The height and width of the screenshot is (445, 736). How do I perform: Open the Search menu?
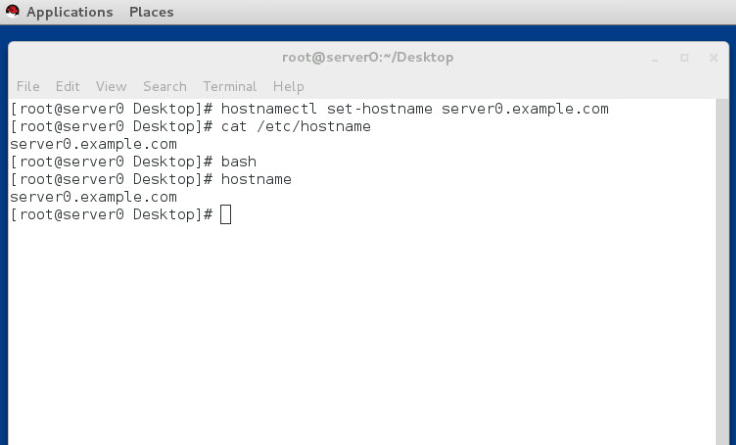(164, 86)
